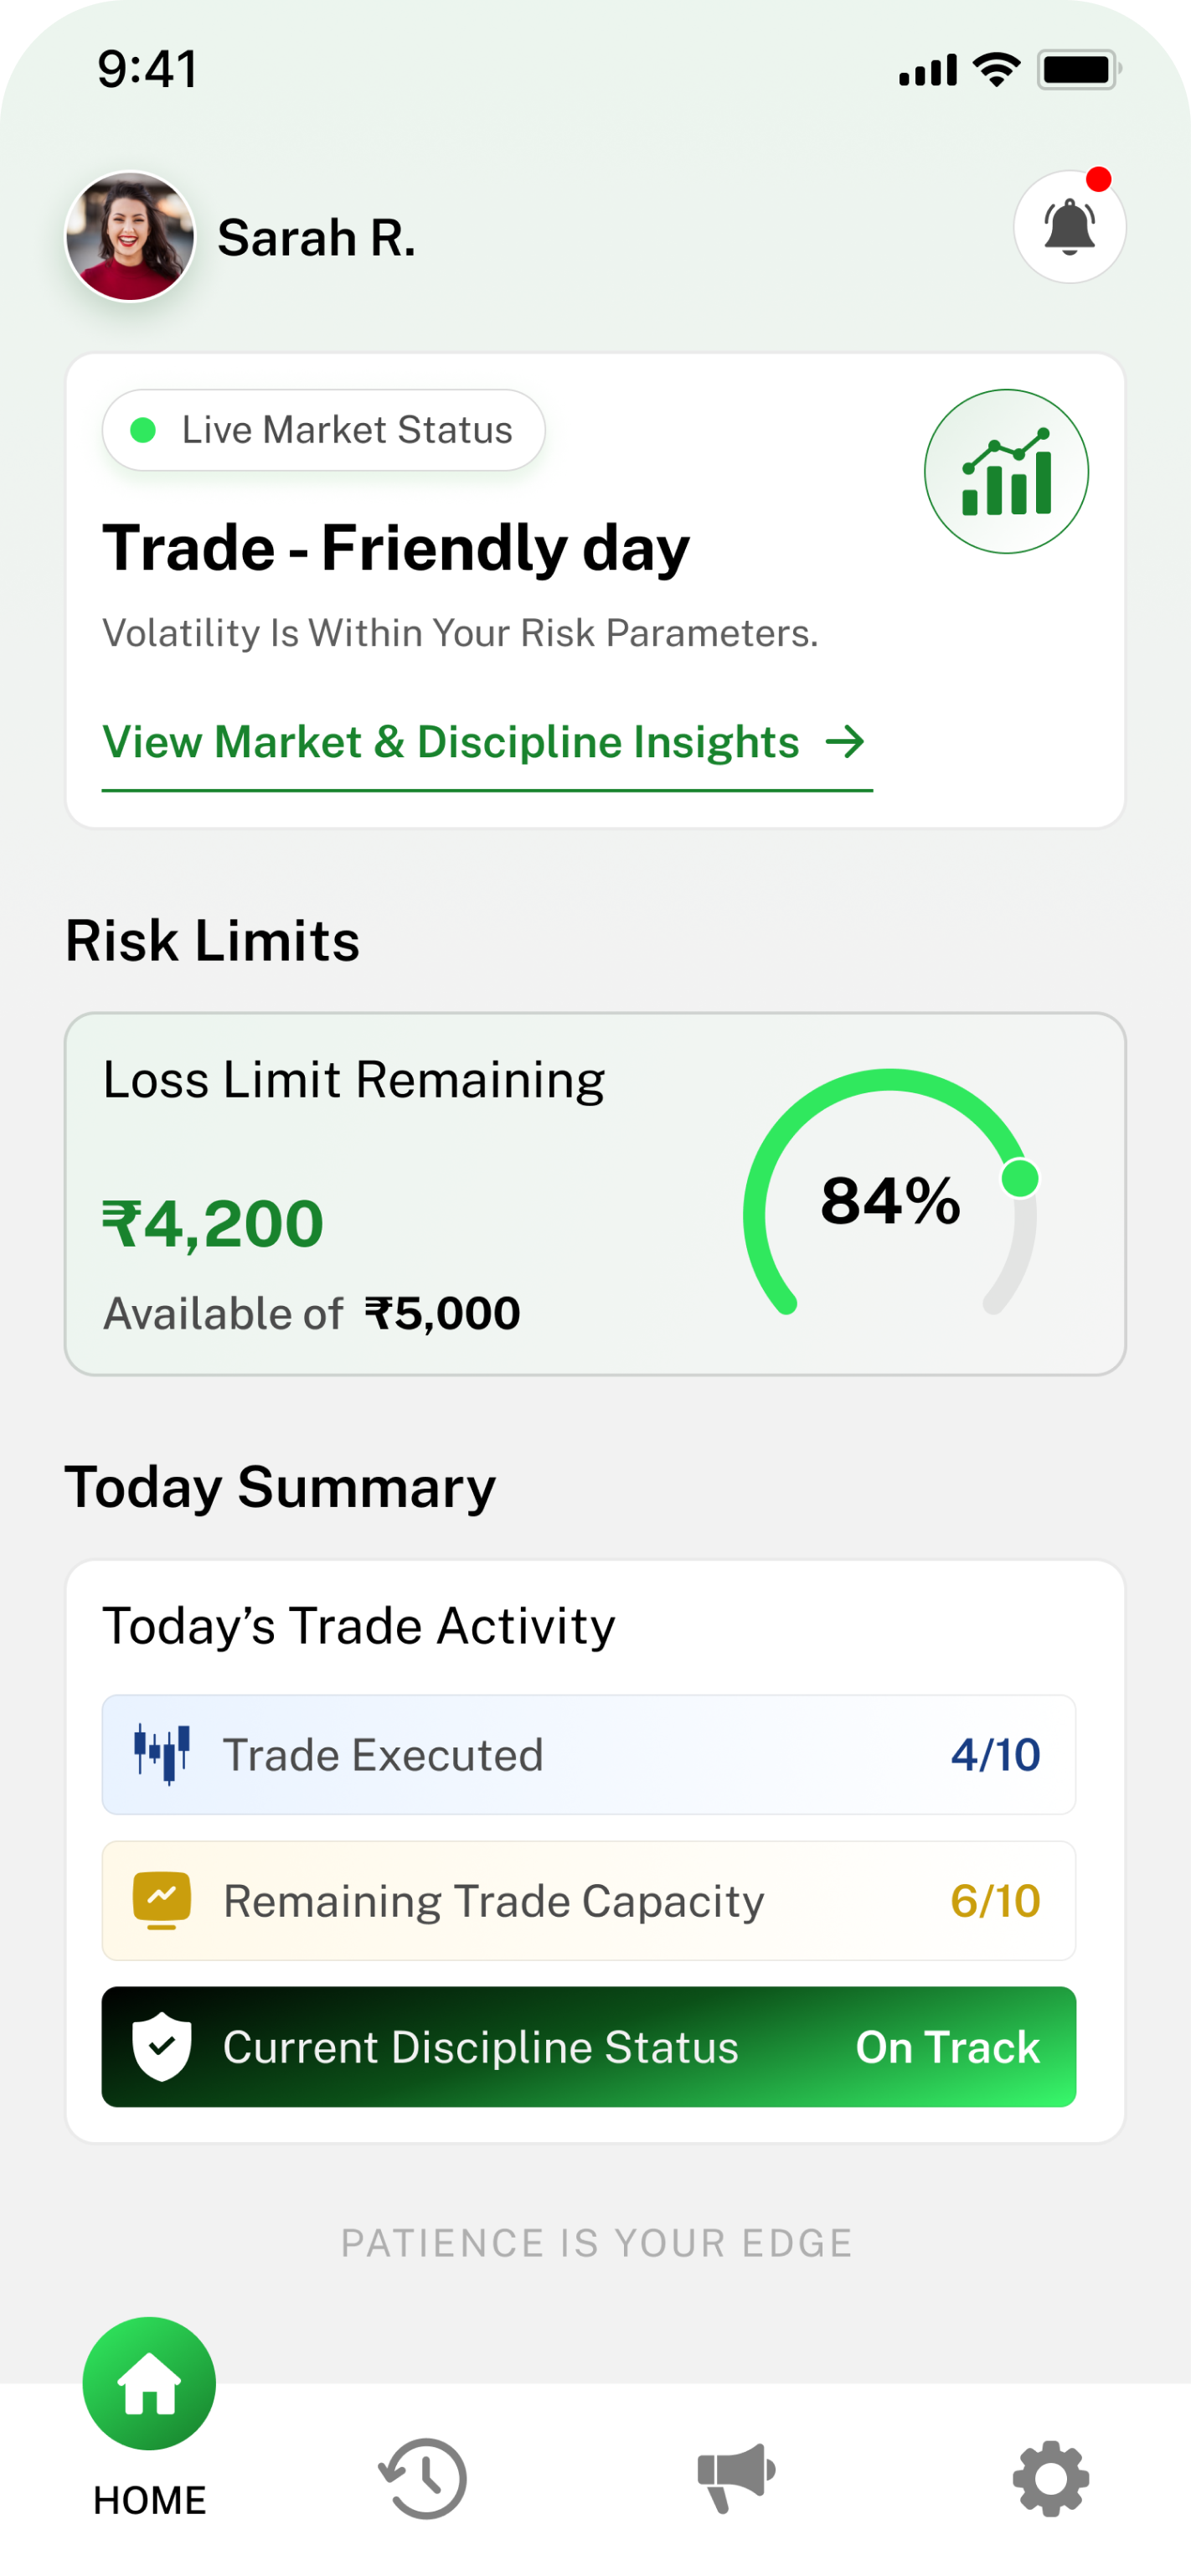Viewport: 1191px width, 2576px height.
Task: Open the Trade Executed row
Action: [588, 1755]
